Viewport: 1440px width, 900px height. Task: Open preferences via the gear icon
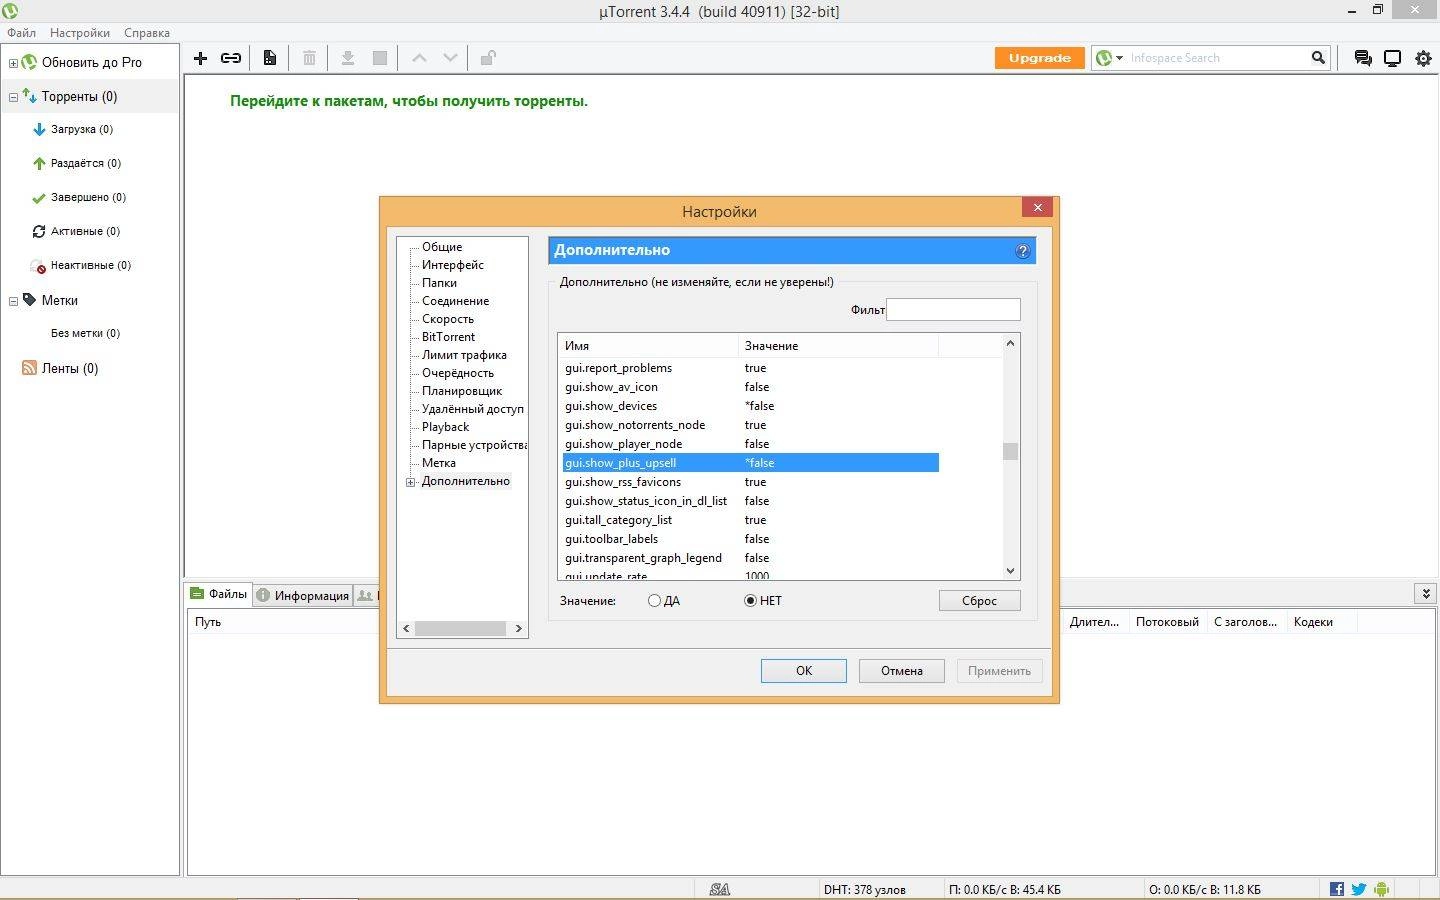coord(1422,57)
